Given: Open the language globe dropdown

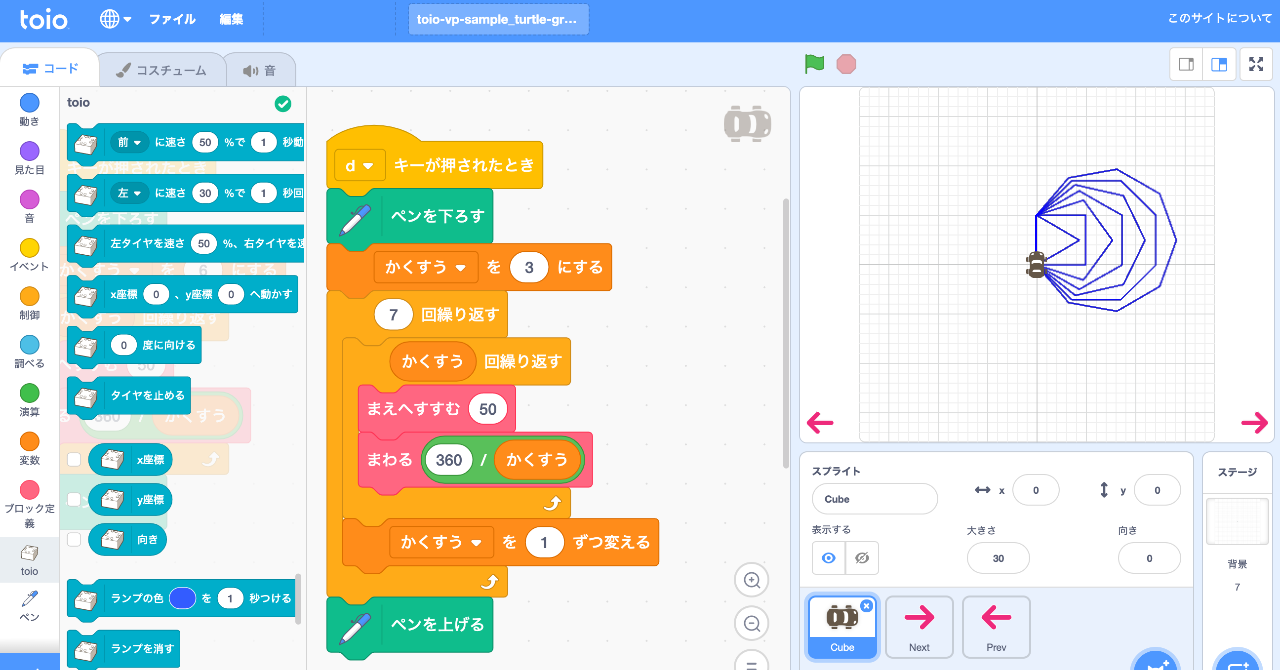Looking at the screenshot, I should [113, 18].
